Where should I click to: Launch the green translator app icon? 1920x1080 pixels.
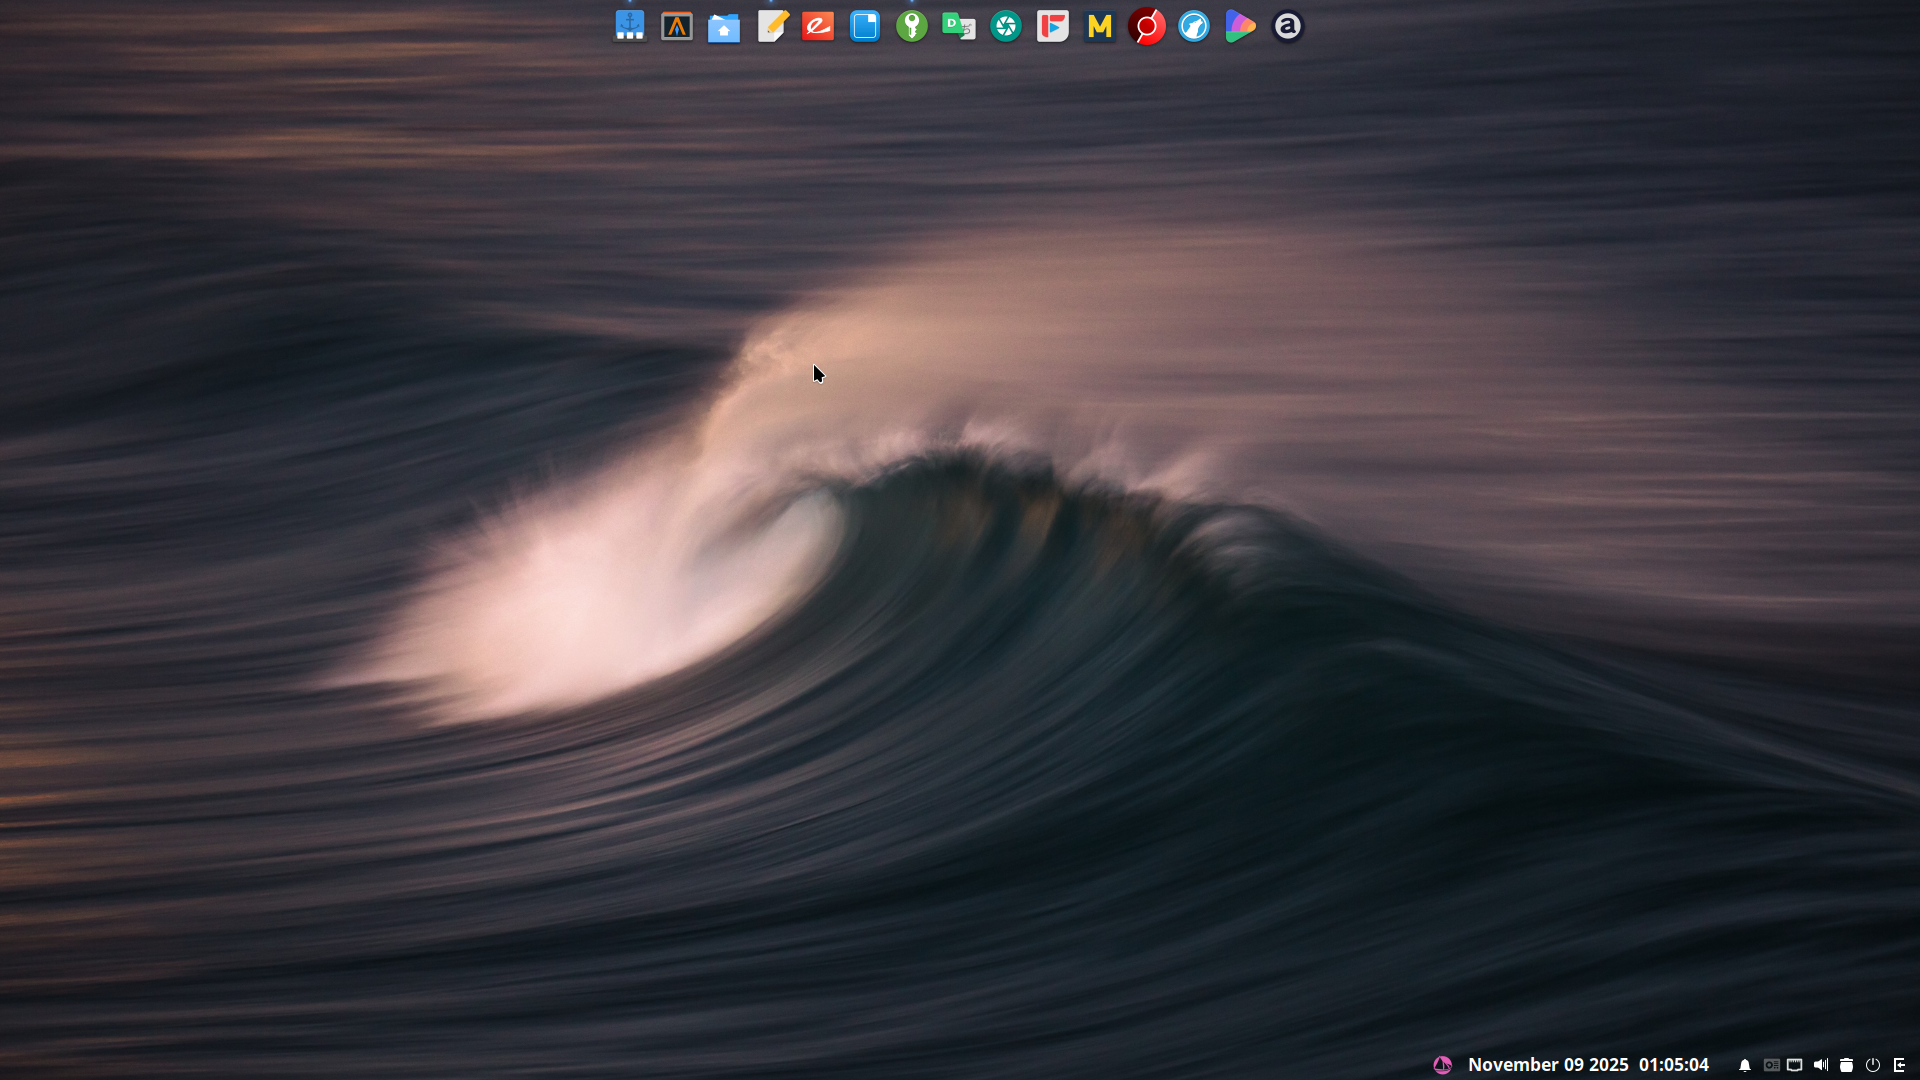click(x=958, y=26)
